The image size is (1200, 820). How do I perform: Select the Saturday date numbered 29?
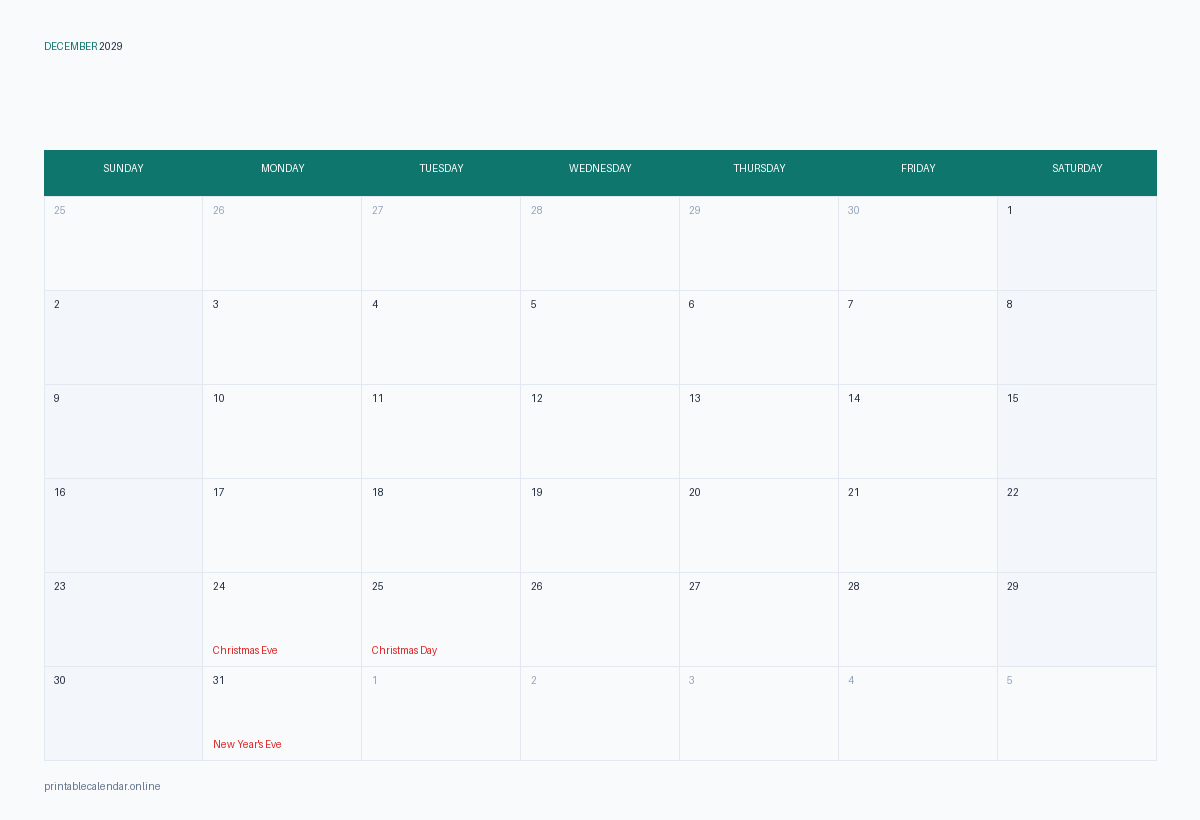pos(1077,619)
